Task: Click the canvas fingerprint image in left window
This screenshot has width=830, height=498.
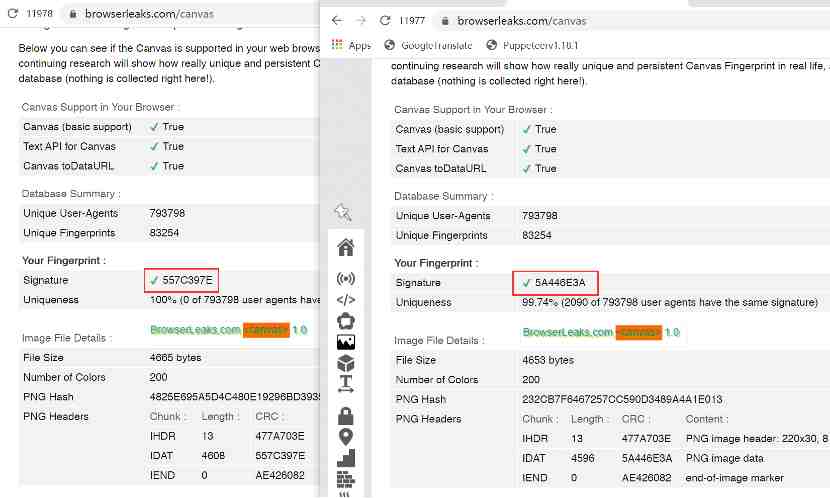Action: [x=228, y=330]
